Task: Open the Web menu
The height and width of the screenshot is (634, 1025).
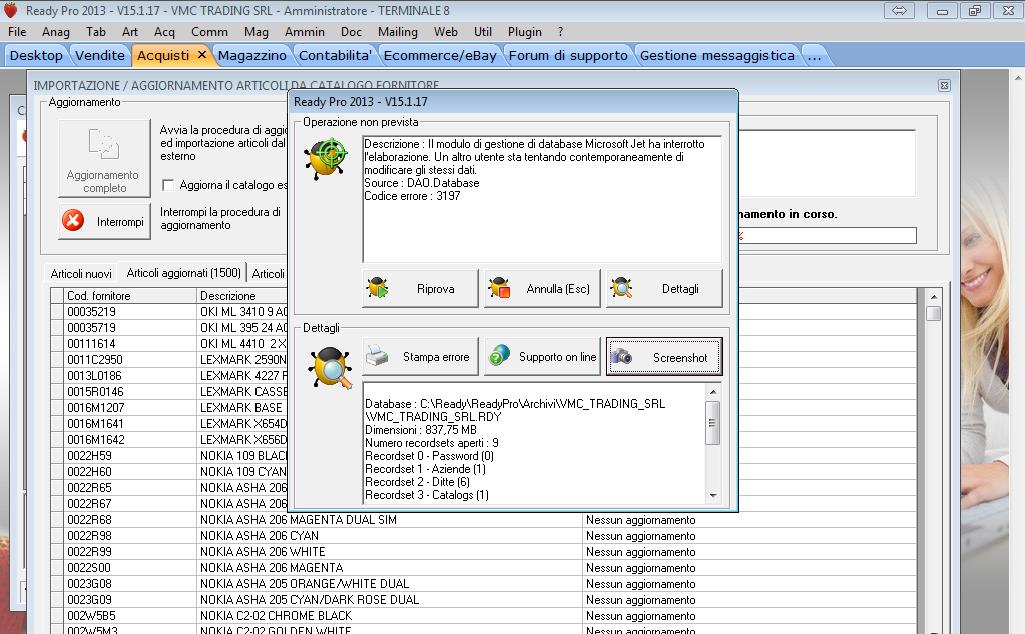Action: pos(446,31)
